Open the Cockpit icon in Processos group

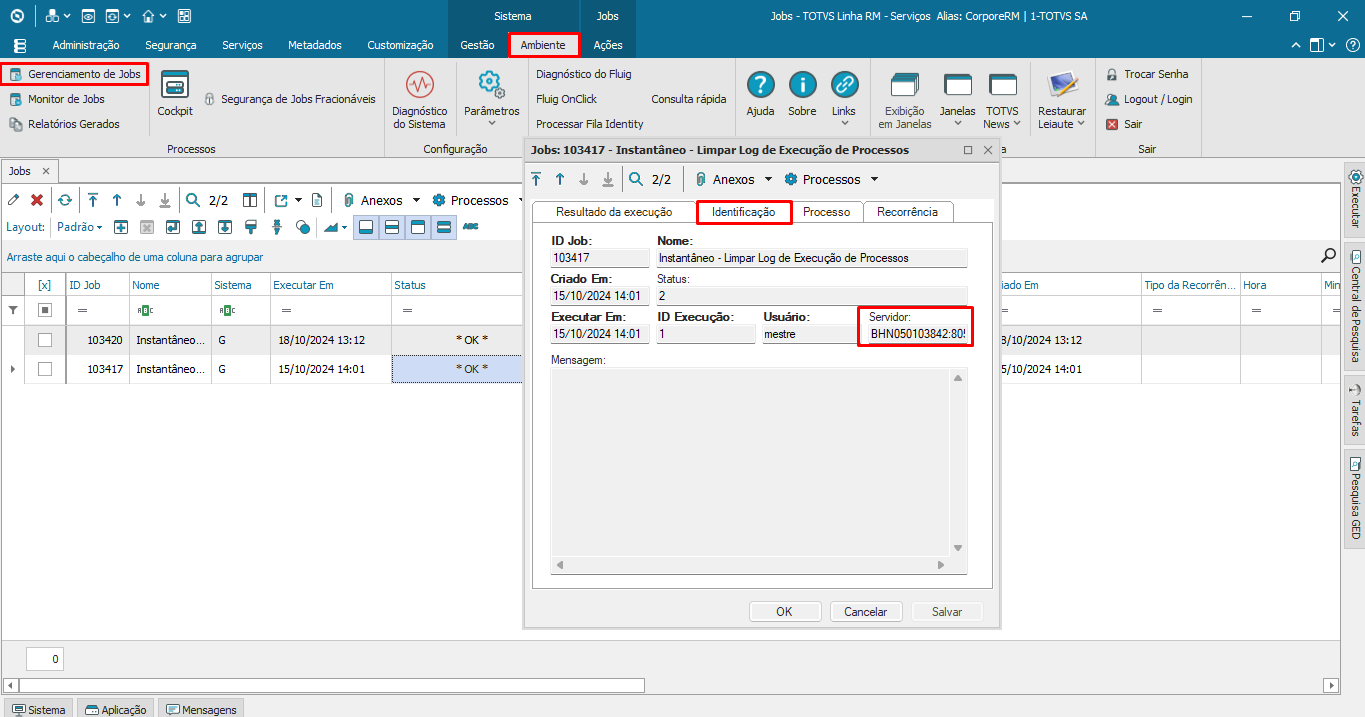[x=175, y=93]
